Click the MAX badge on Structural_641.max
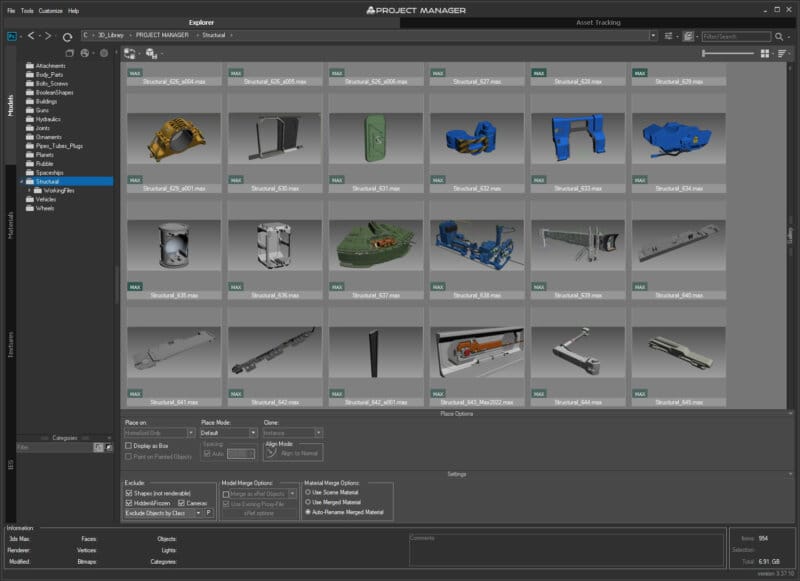800x581 pixels. (x=135, y=394)
